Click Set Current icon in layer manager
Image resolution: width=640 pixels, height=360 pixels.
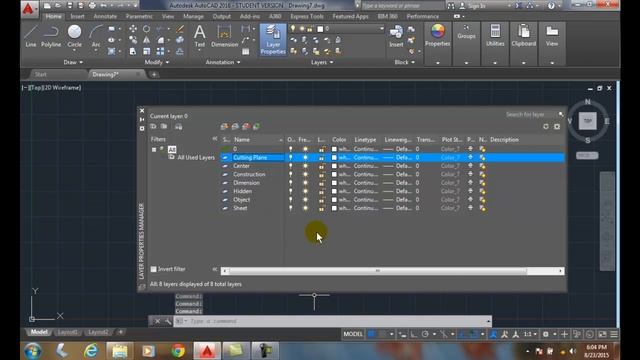pos(256,127)
